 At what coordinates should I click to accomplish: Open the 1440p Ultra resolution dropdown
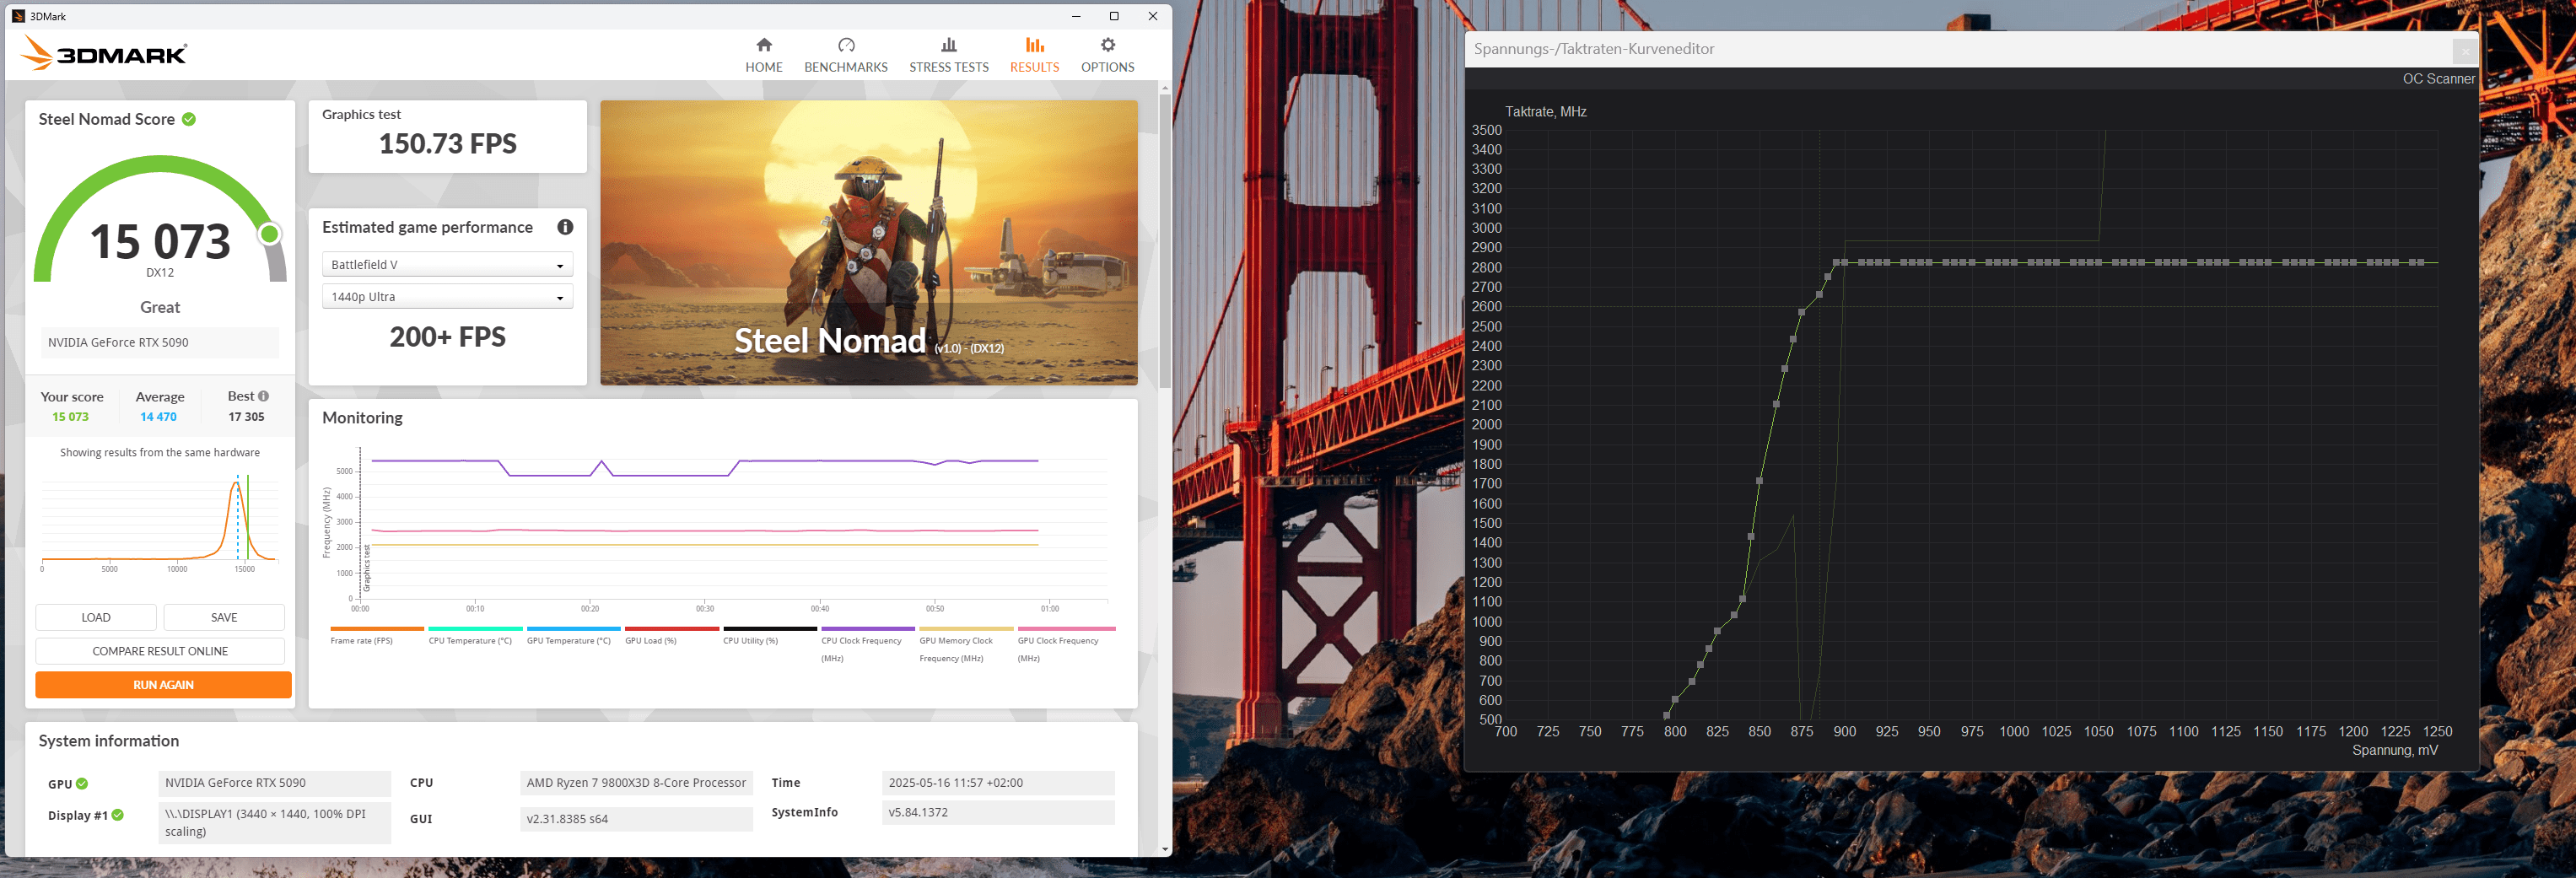[x=447, y=297]
